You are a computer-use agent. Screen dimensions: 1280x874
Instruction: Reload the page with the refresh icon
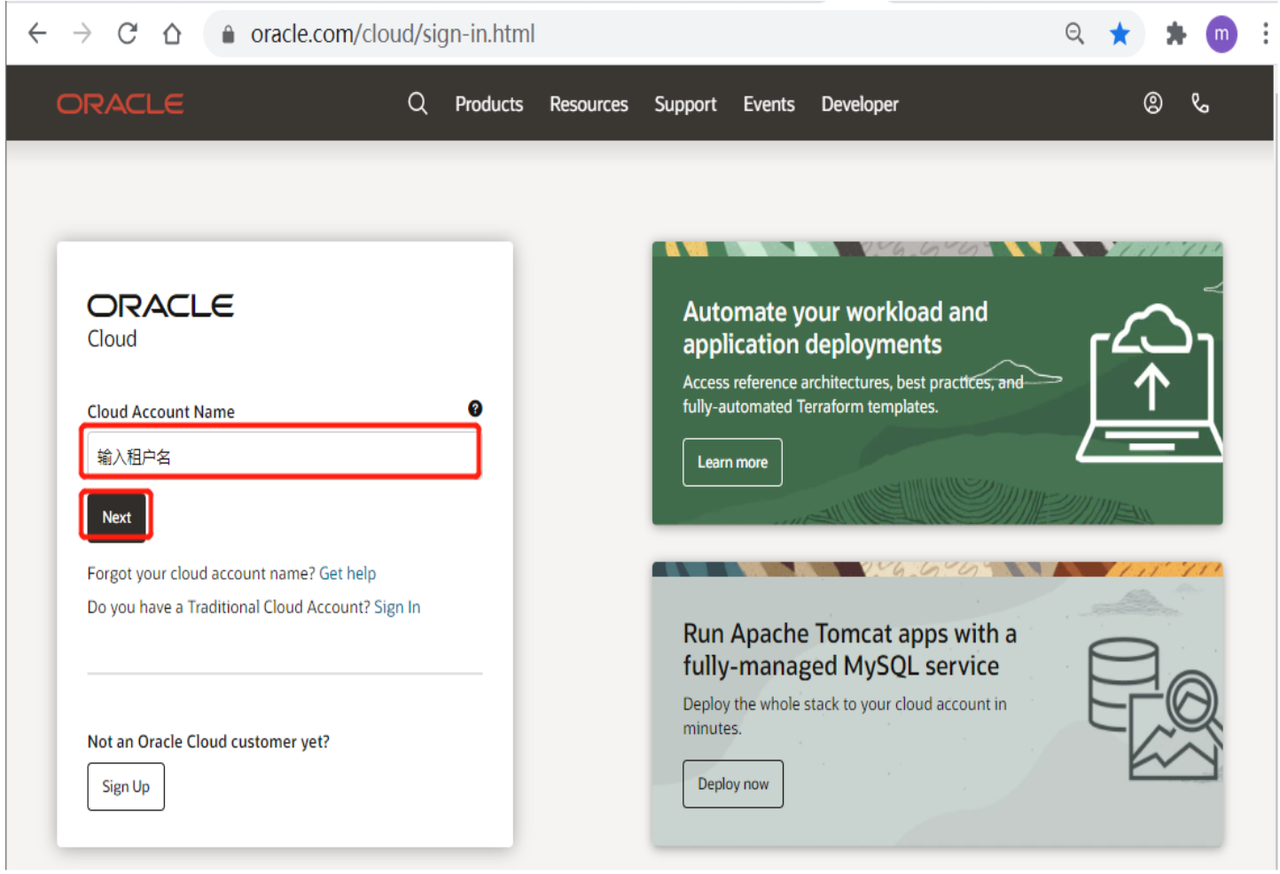tap(127, 34)
